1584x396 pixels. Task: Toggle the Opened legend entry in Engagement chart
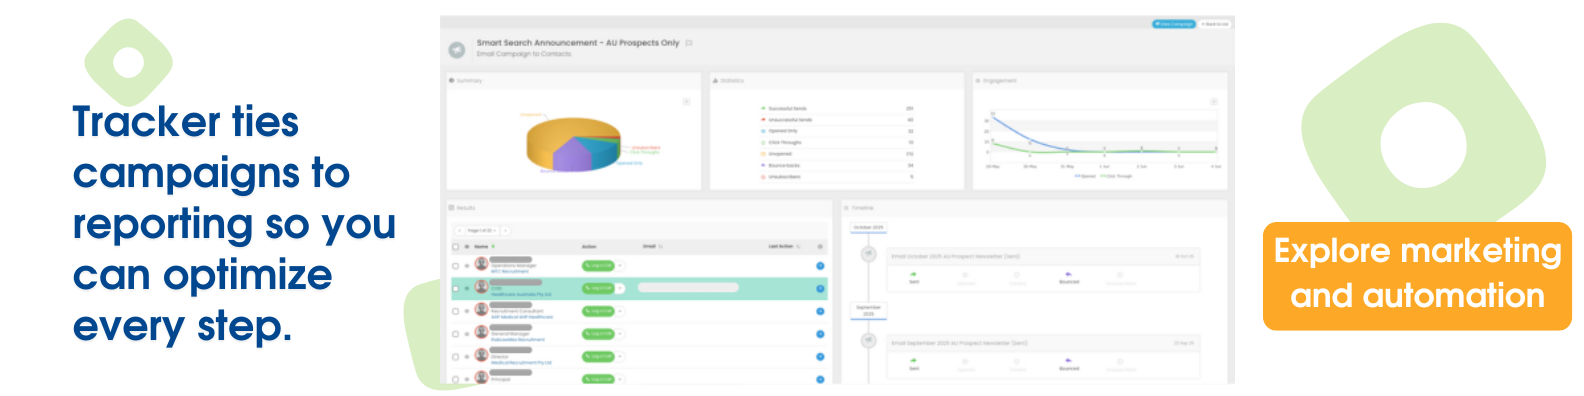pyautogui.click(x=1086, y=176)
